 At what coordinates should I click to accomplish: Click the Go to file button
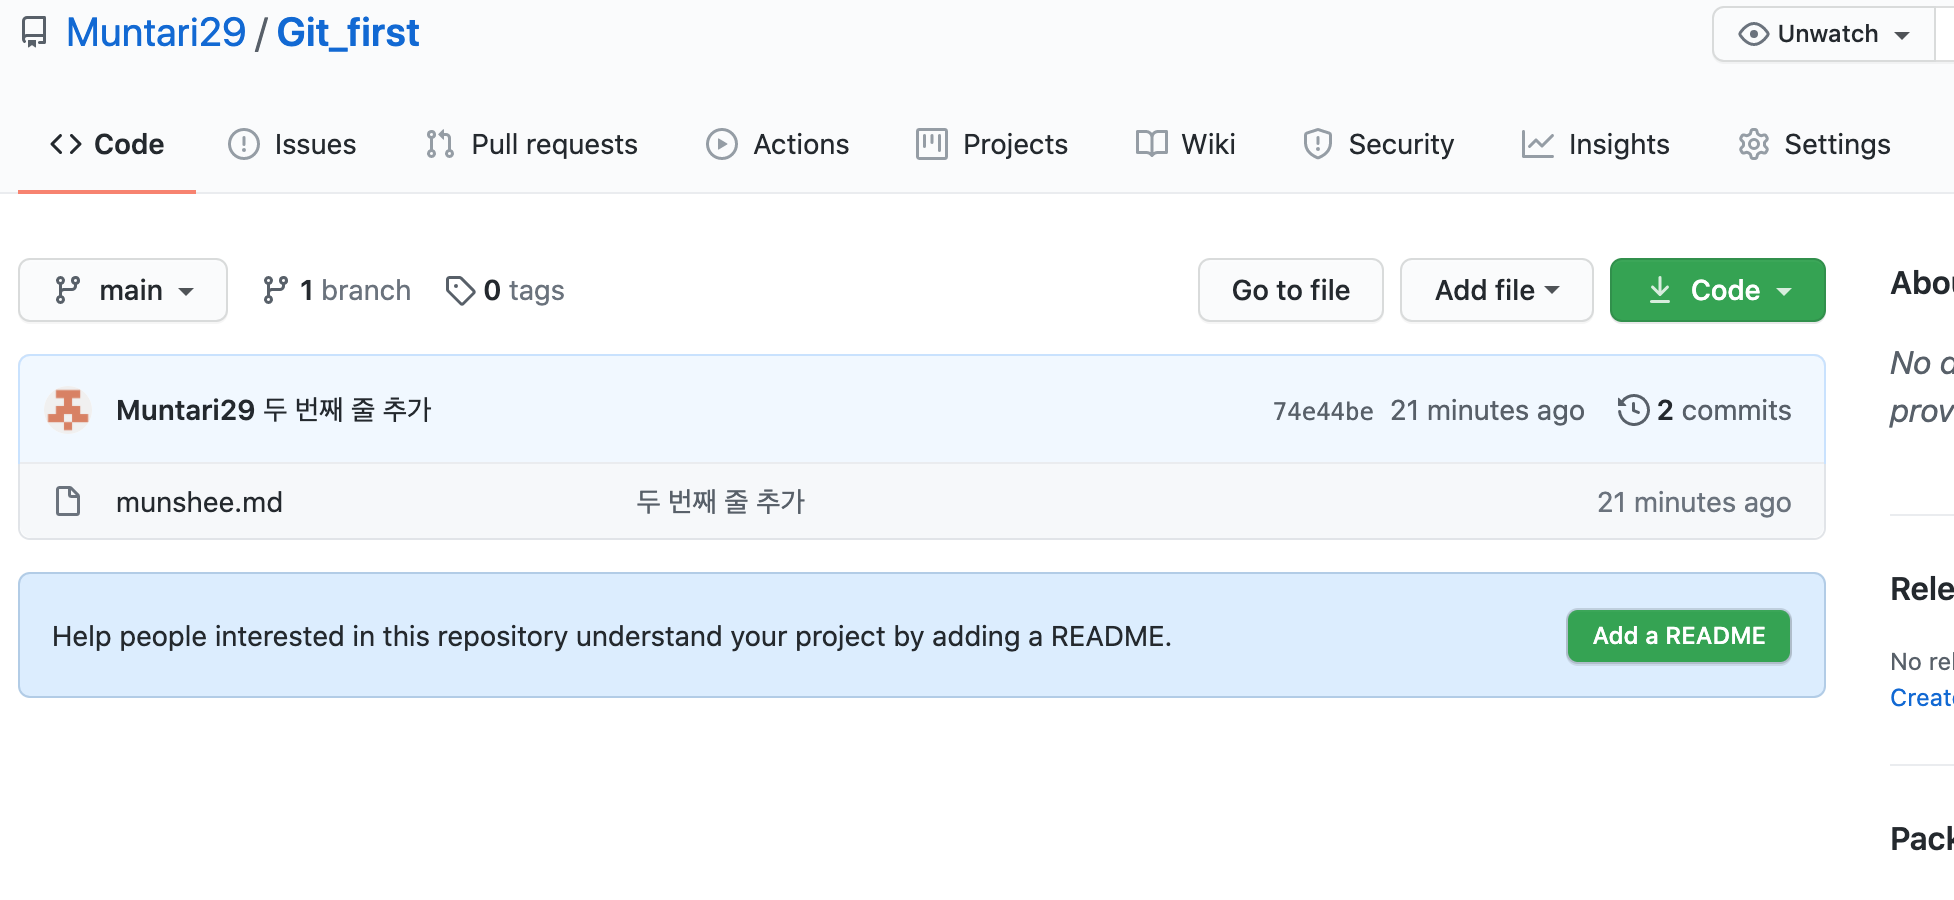(1291, 290)
